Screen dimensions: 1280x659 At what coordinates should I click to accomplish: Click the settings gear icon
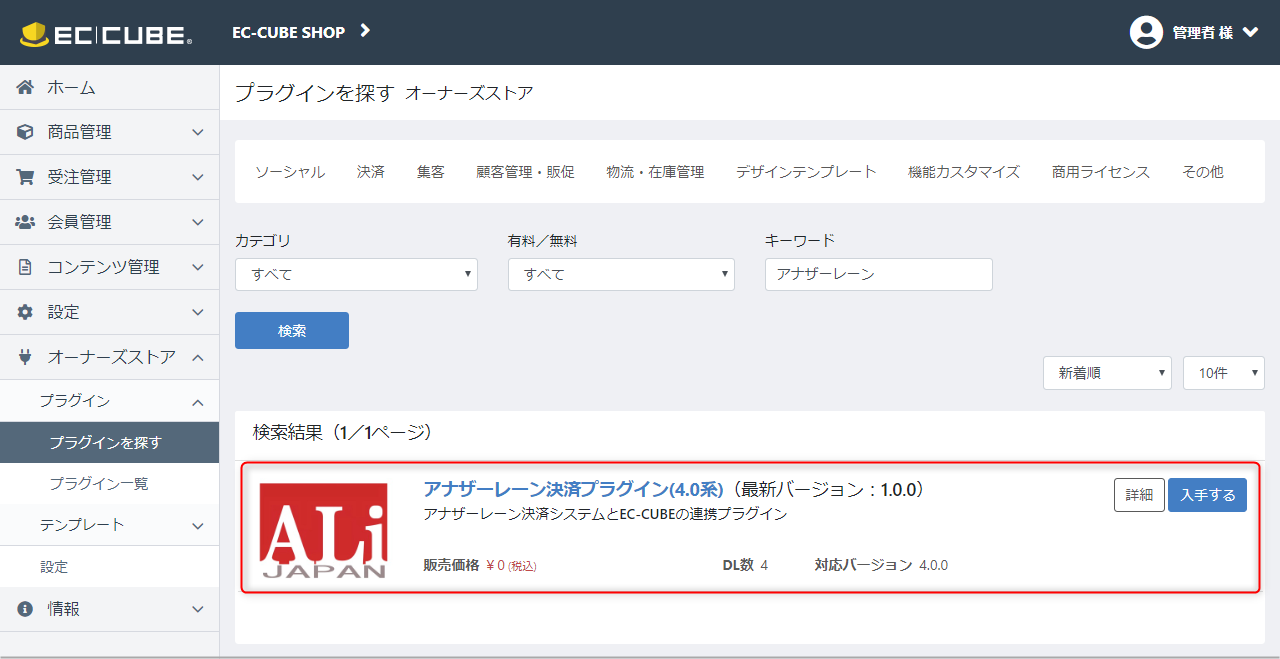pyautogui.click(x=25, y=312)
